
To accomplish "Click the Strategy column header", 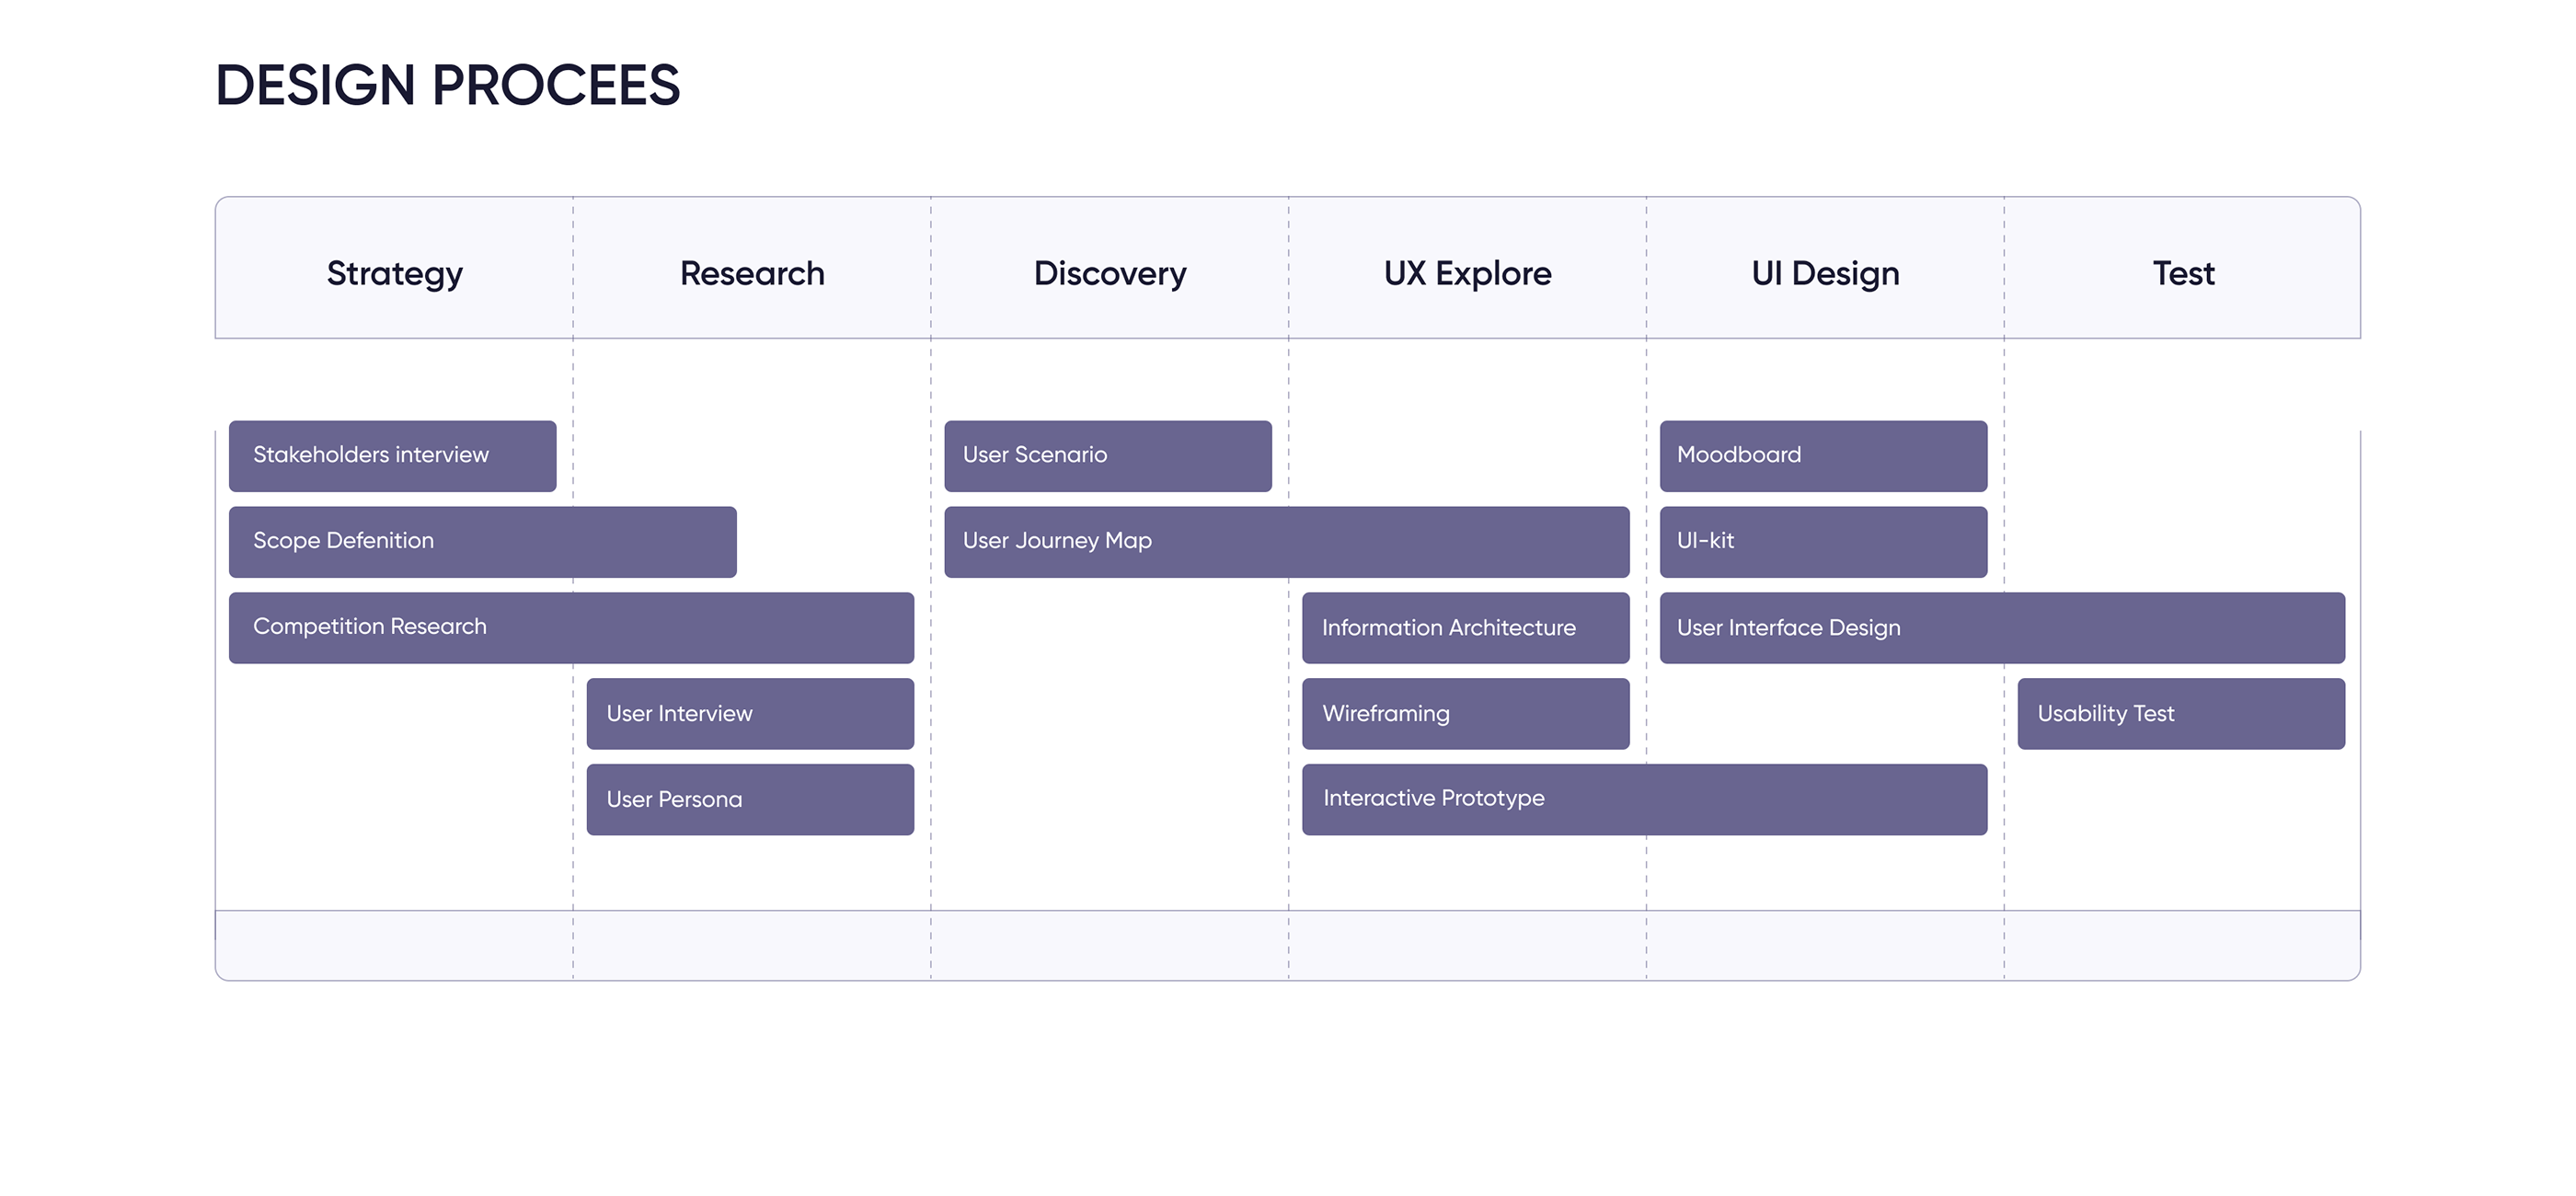I will click(x=394, y=273).
